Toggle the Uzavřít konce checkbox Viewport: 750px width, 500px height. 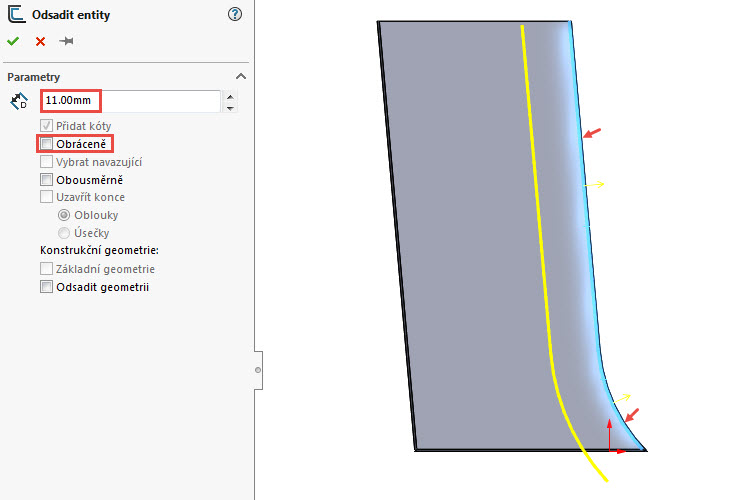pos(46,197)
